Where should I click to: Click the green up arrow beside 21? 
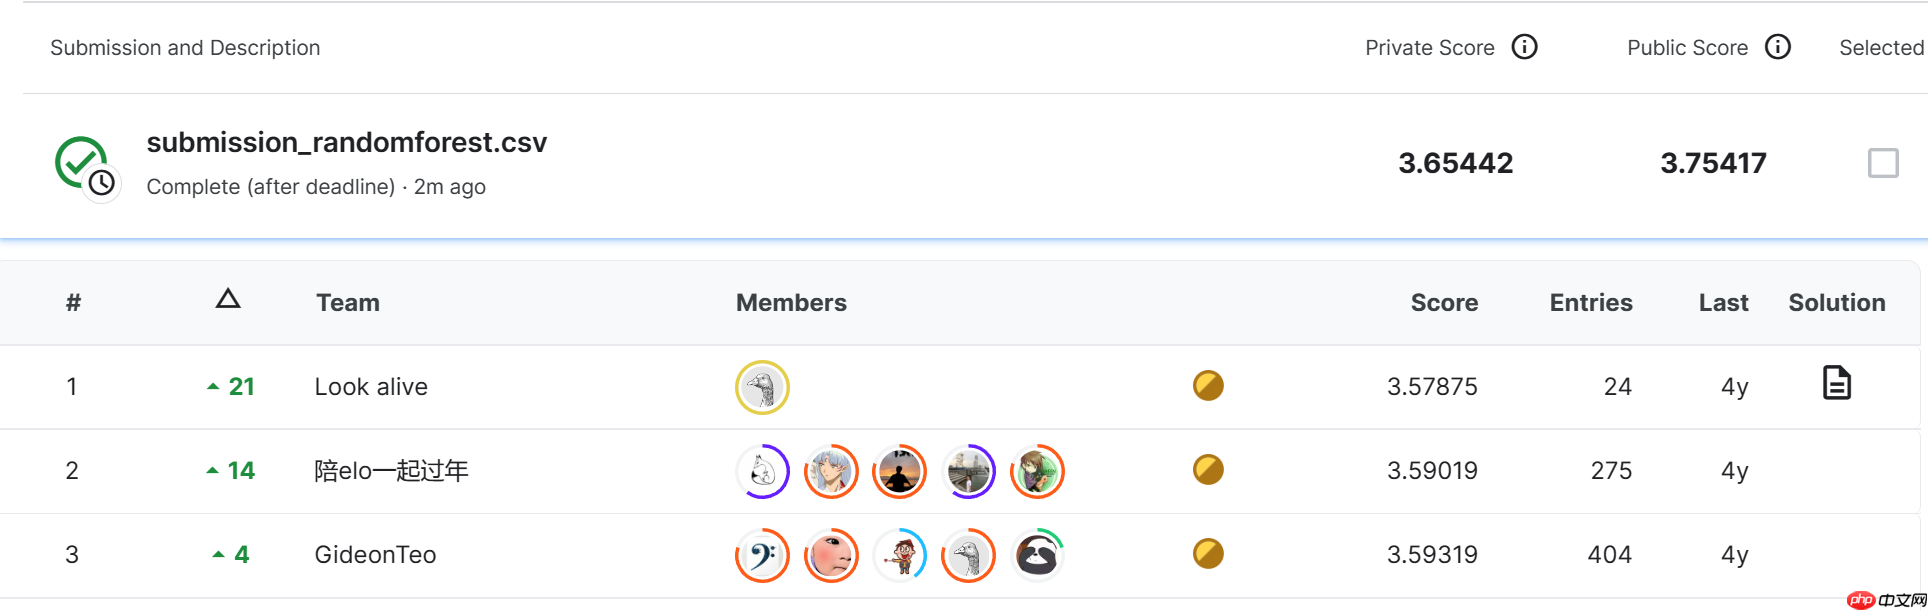pyautogui.click(x=213, y=385)
